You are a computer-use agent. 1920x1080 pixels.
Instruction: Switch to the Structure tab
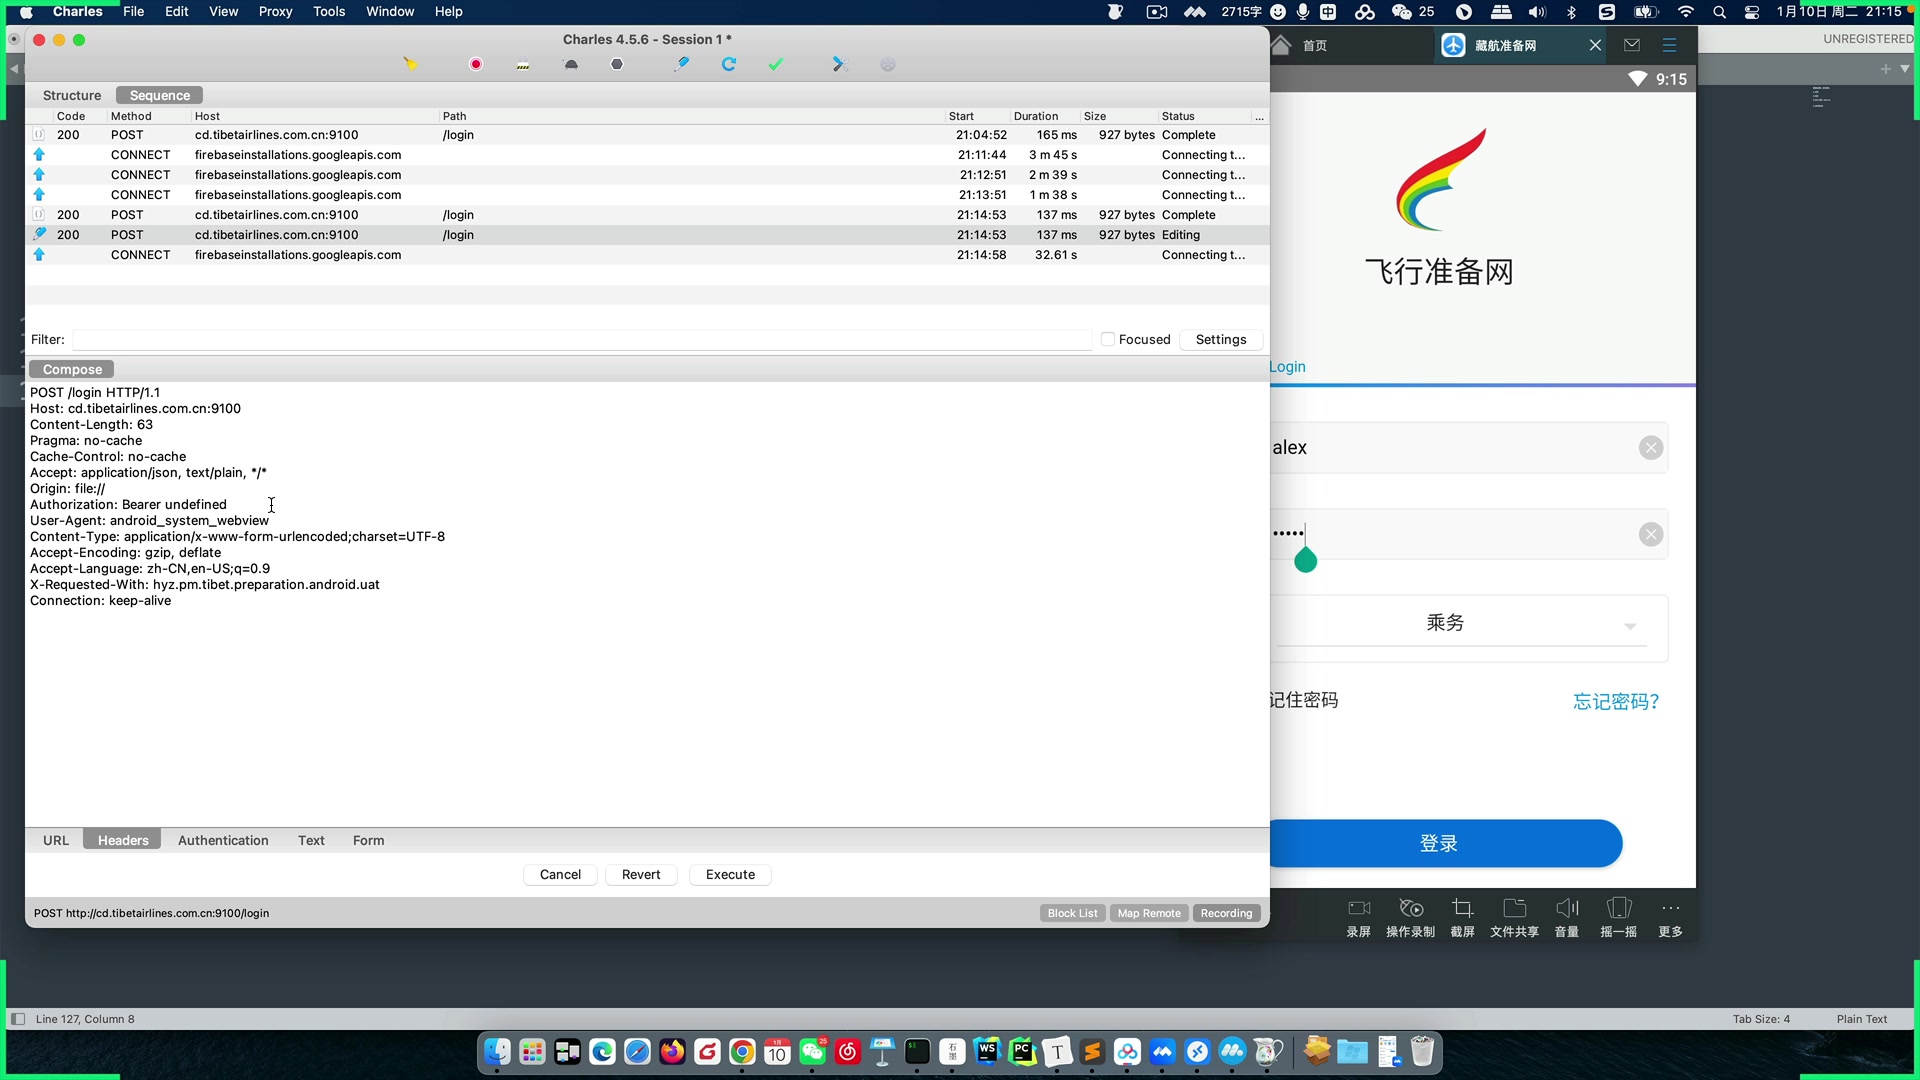pyautogui.click(x=72, y=95)
